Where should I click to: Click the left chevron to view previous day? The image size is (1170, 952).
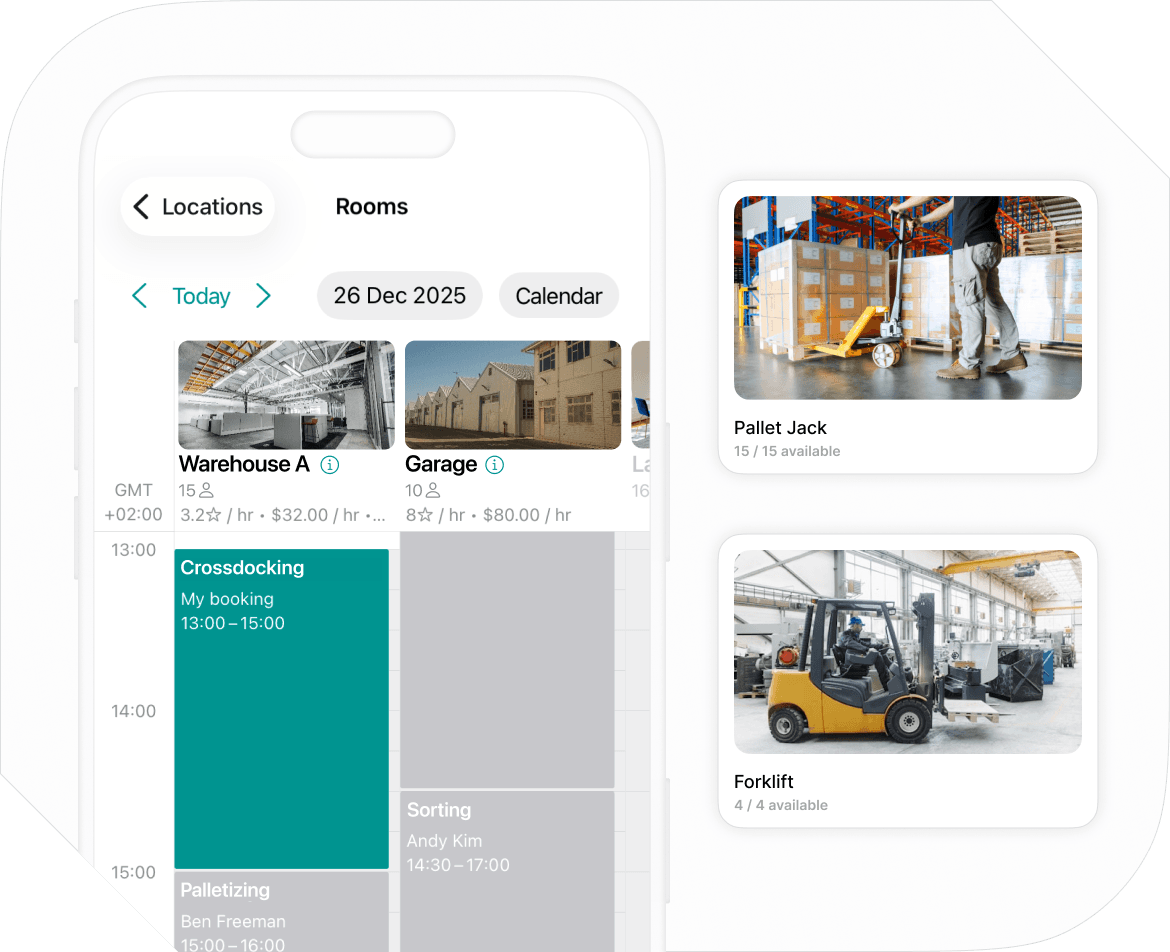click(x=140, y=296)
